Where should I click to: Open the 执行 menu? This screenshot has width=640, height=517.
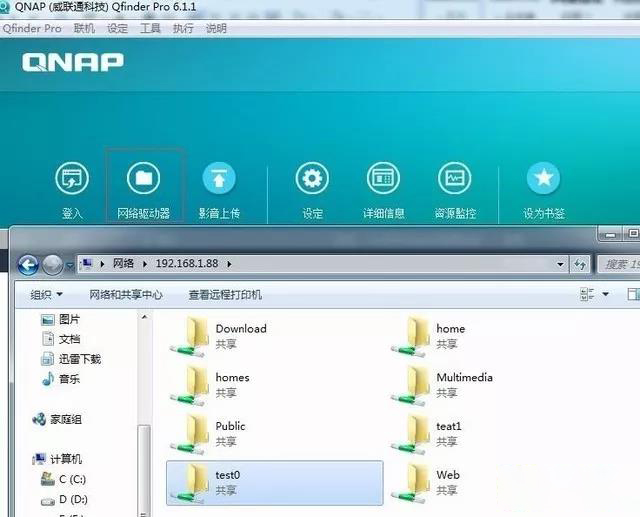point(183,28)
